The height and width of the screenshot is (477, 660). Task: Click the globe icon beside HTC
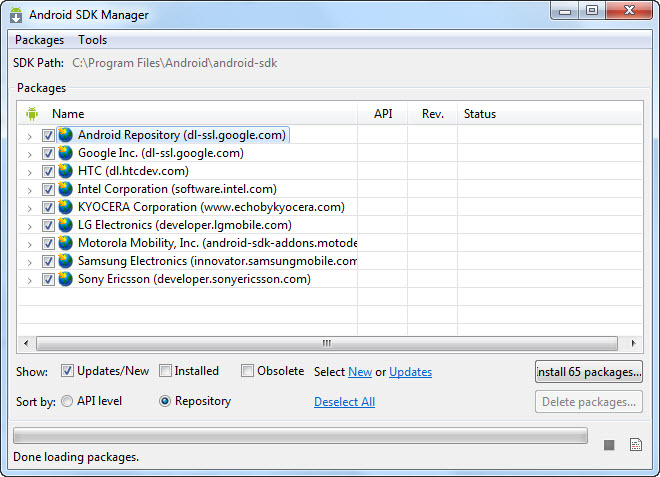click(65, 171)
